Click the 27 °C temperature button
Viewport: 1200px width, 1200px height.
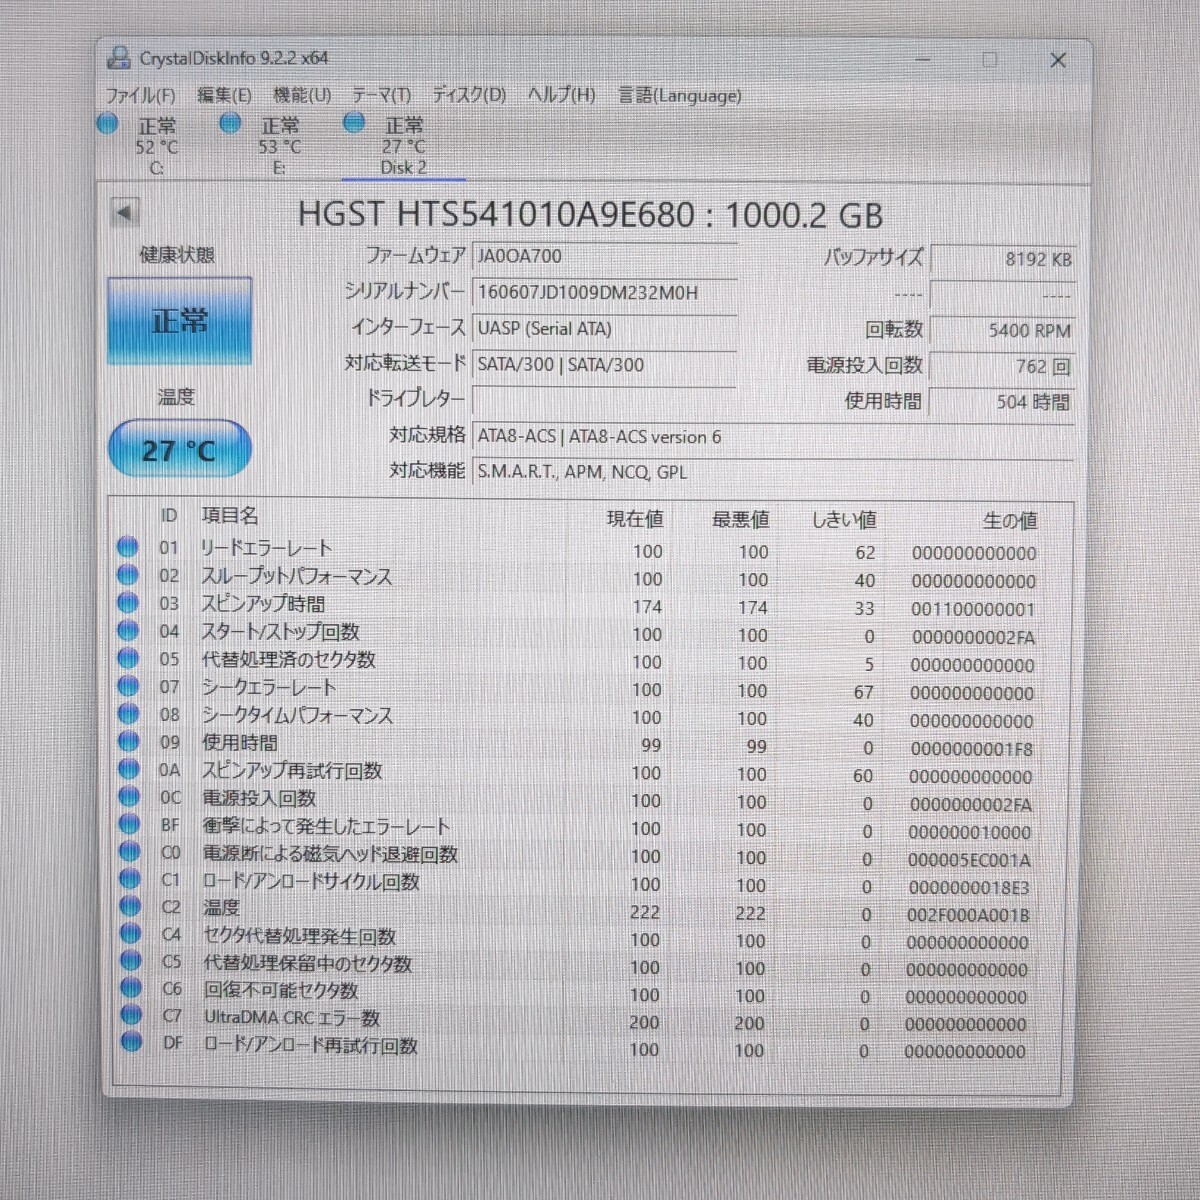[179, 449]
